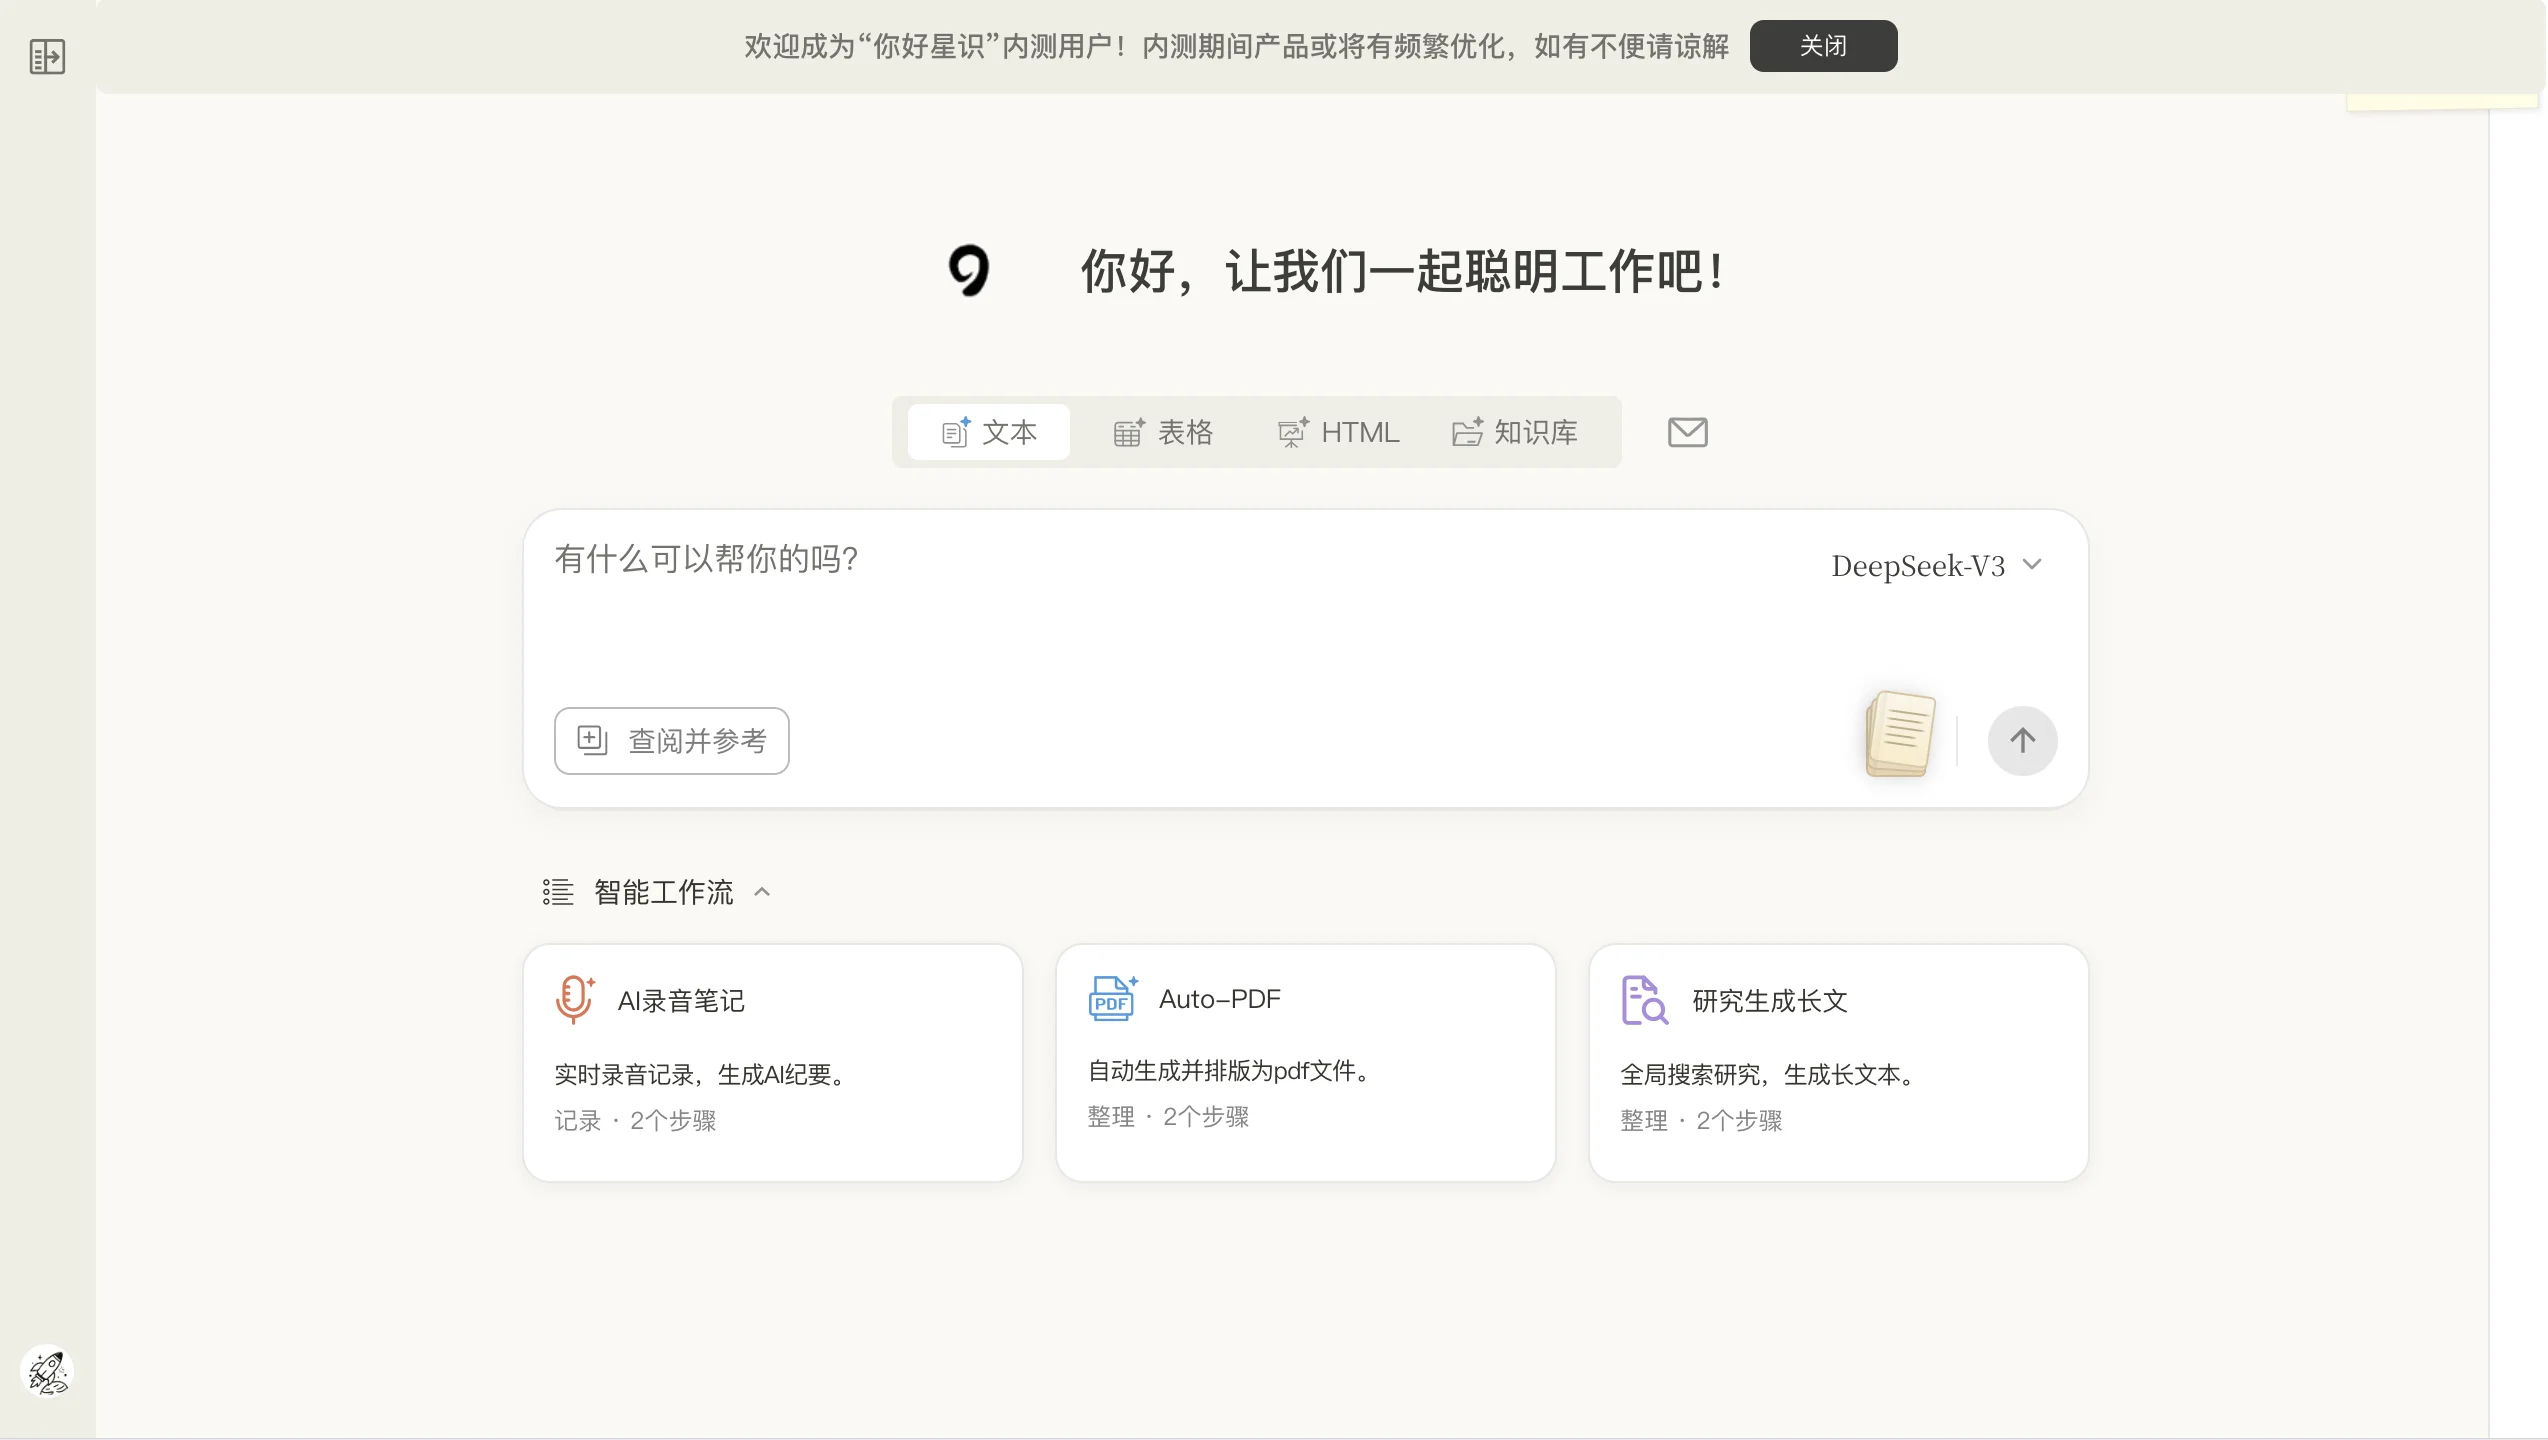The width and height of the screenshot is (2548, 1440).
Task: Click the 关闭 button on the welcome banner
Action: (x=1822, y=45)
